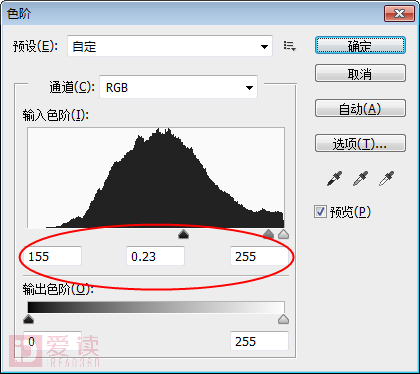Select the black point eyedropper
The width and height of the screenshot is (420, 374).
pyautogui.click(x=335, y=178)
